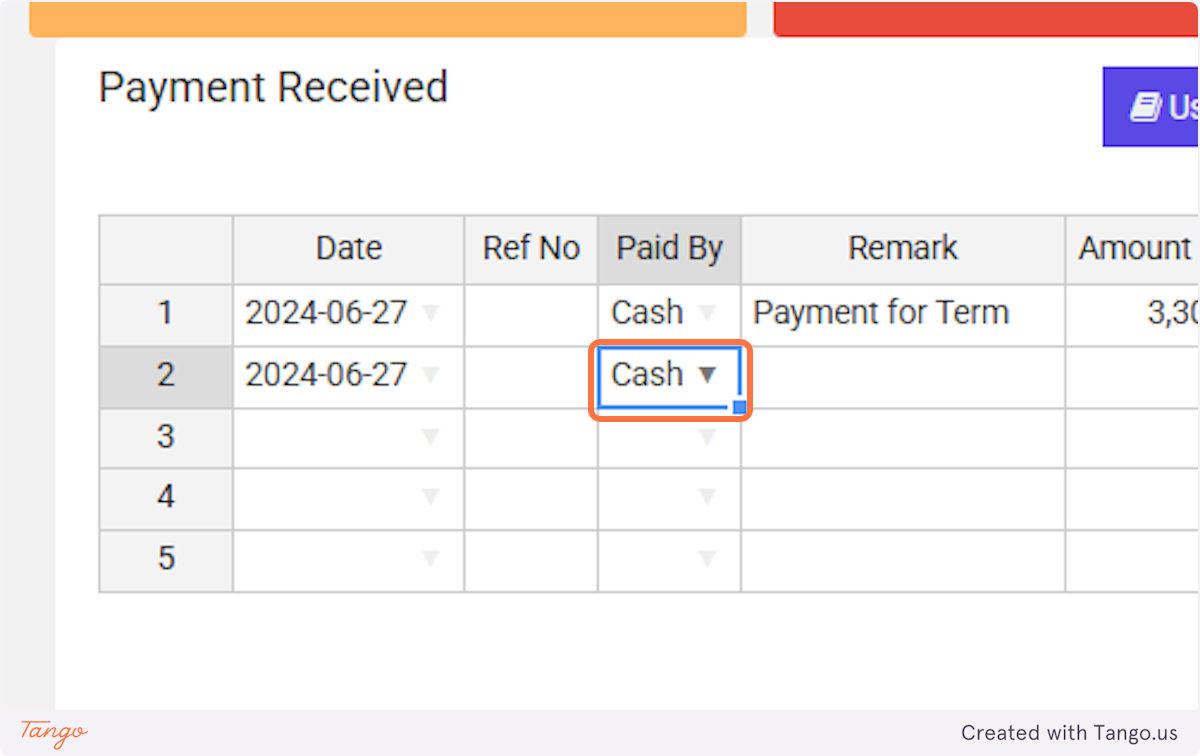Click the empty Ref No cell in row 2
The image size is (1200, 756).
531,376
